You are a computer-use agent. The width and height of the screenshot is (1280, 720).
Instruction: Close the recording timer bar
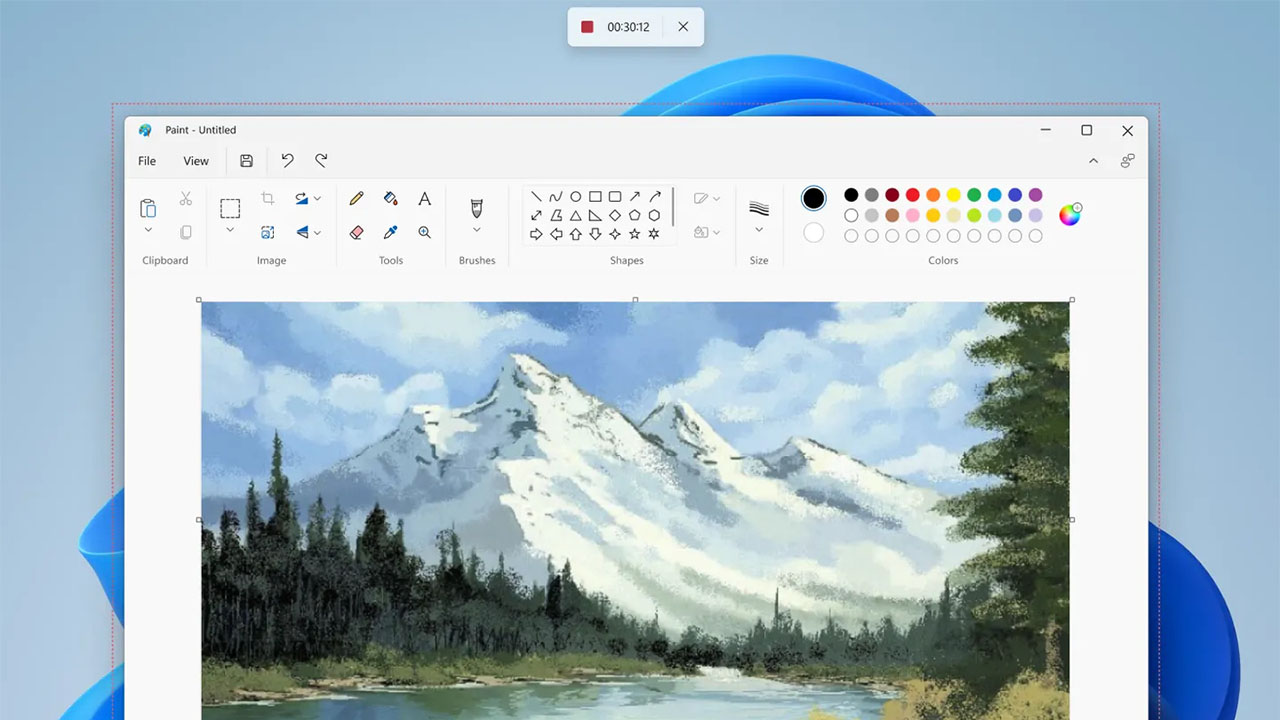683,27
